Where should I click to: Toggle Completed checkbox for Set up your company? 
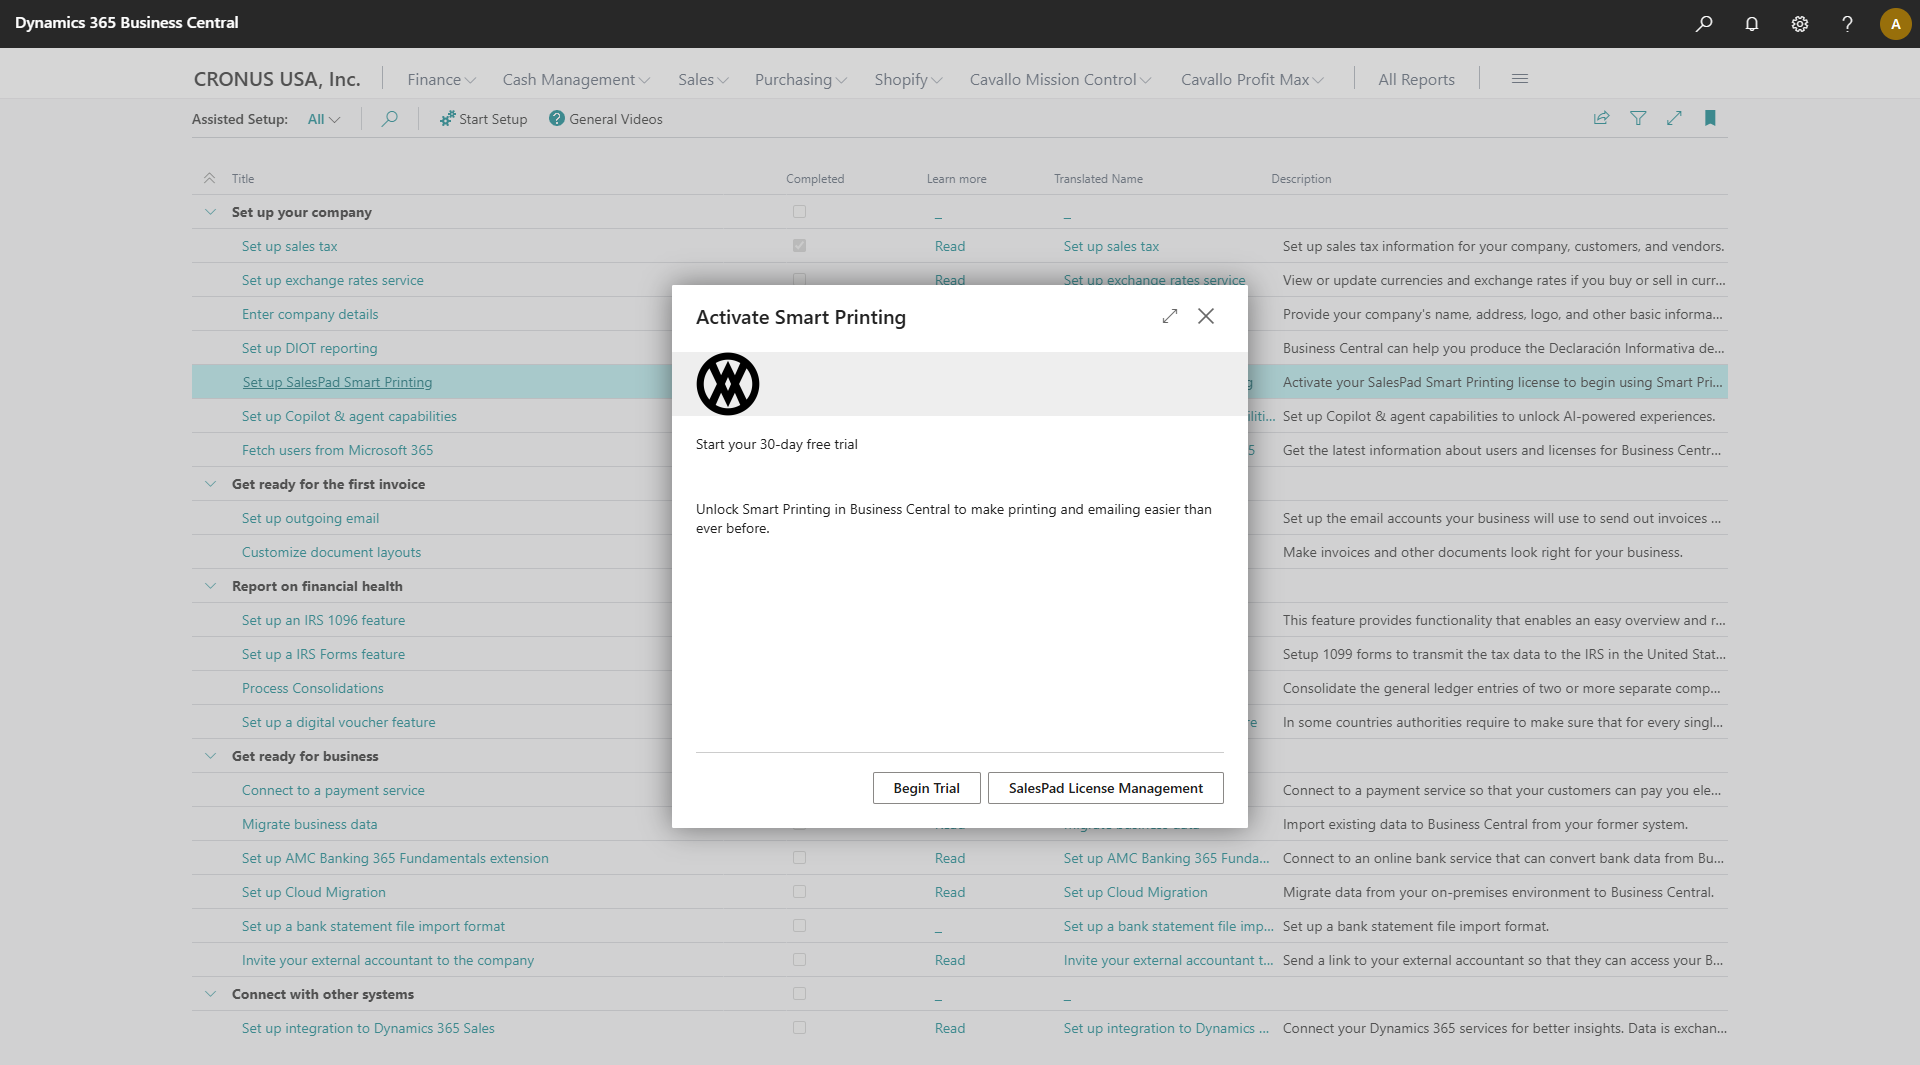pyautogui.click(x=799, y=212)
